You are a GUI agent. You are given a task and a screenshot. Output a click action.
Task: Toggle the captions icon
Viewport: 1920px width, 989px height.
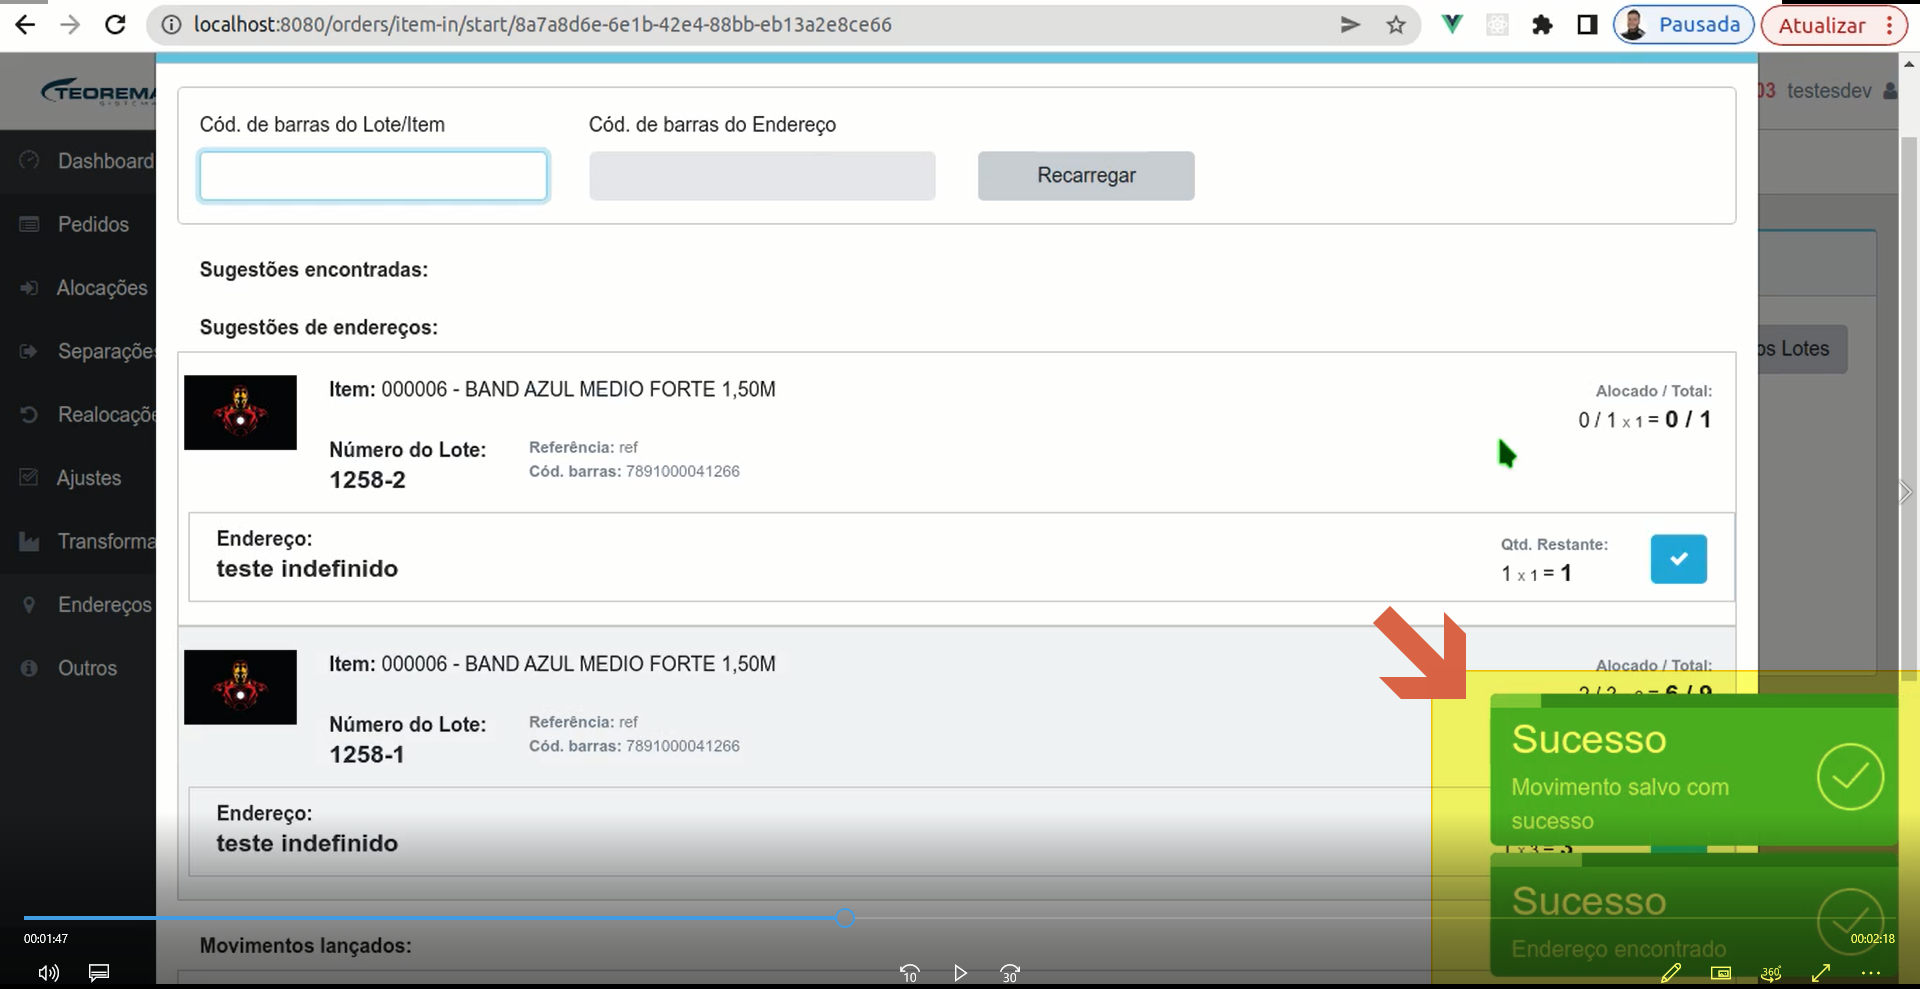tap(99, 972)
